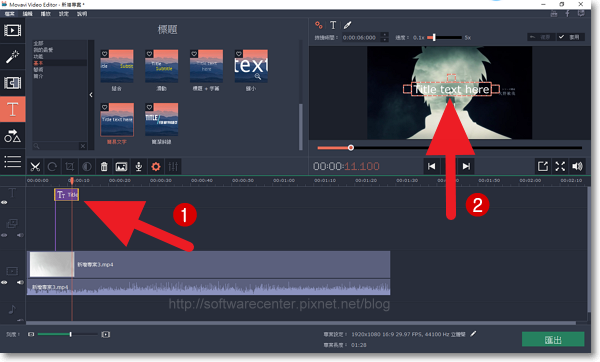
Task: Open the shapes and callouts sidebar tab
Action: coord(13,136)
